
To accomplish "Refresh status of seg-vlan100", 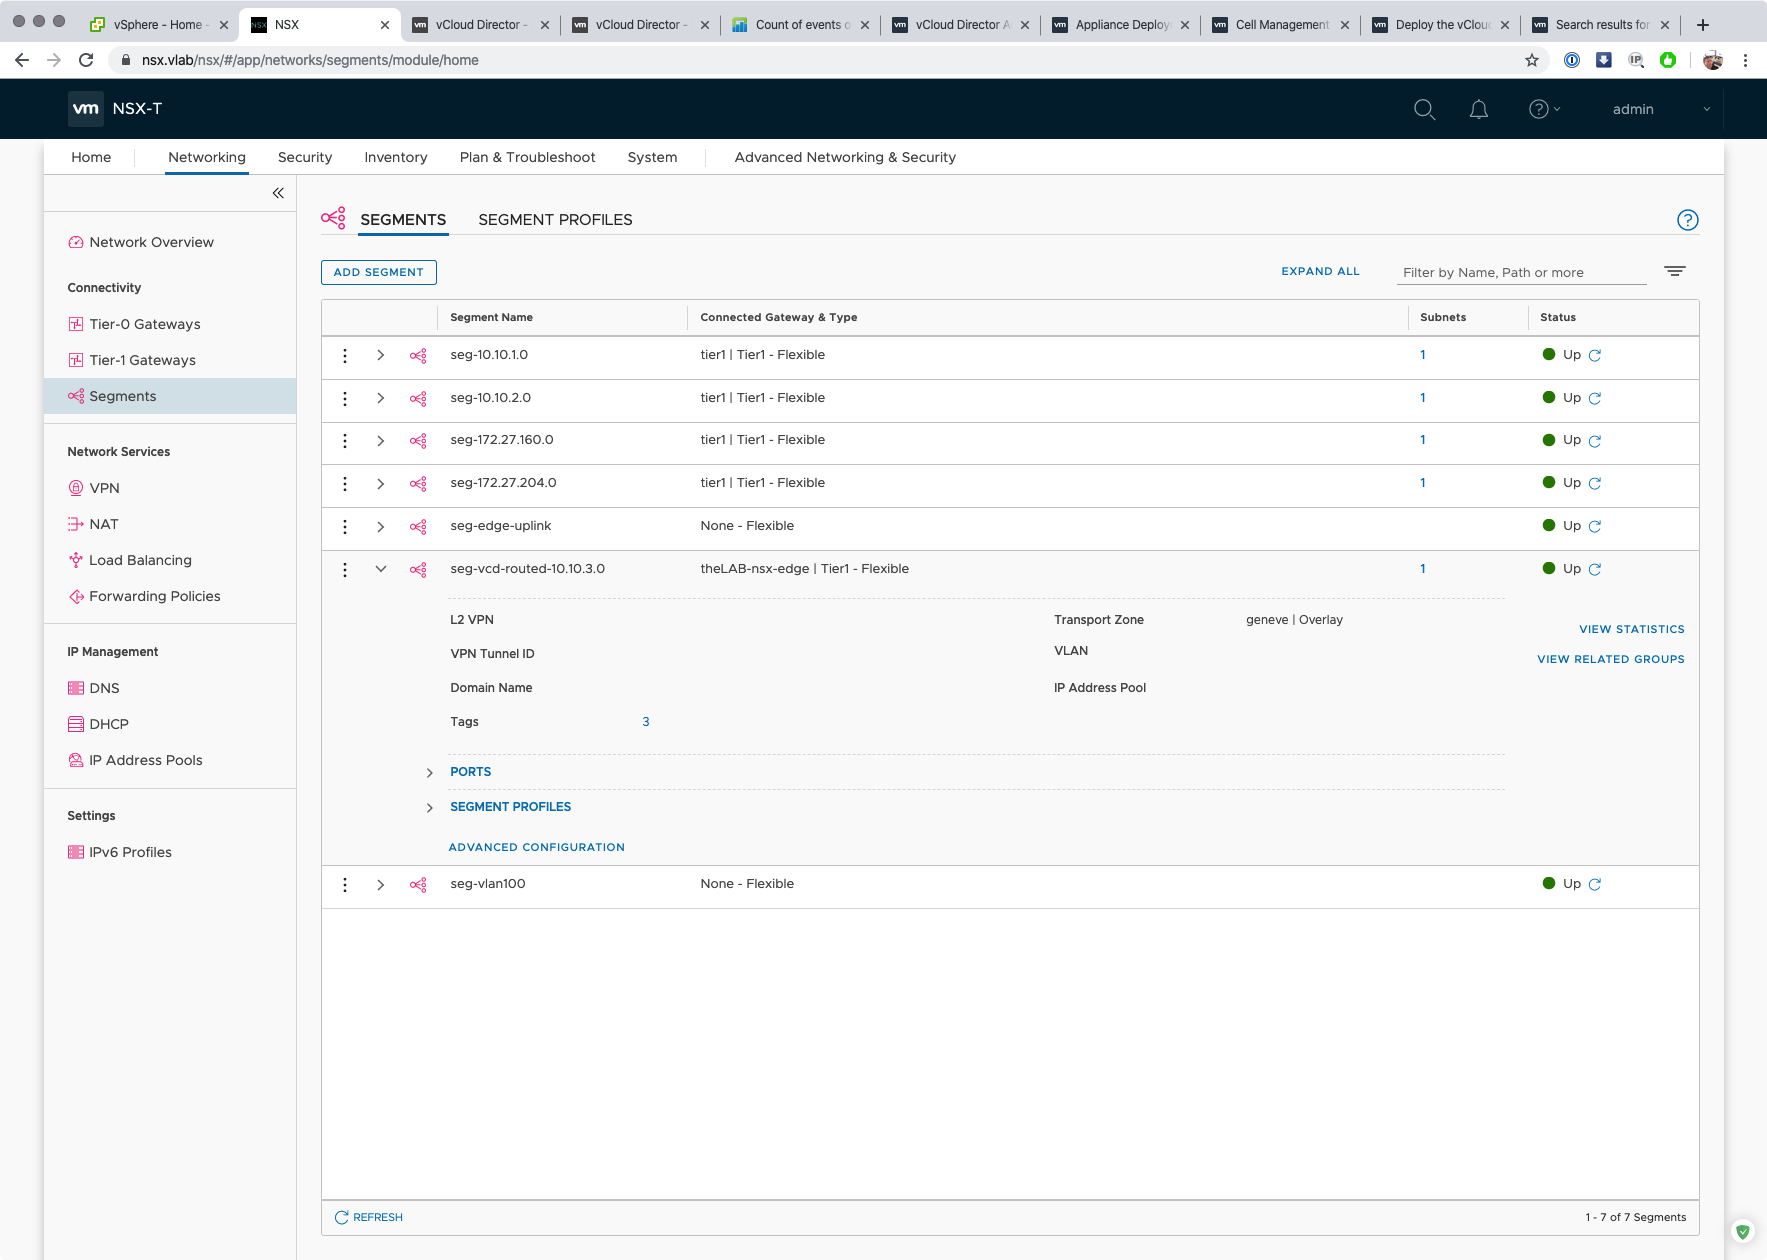I will (x=1595, y=885).
